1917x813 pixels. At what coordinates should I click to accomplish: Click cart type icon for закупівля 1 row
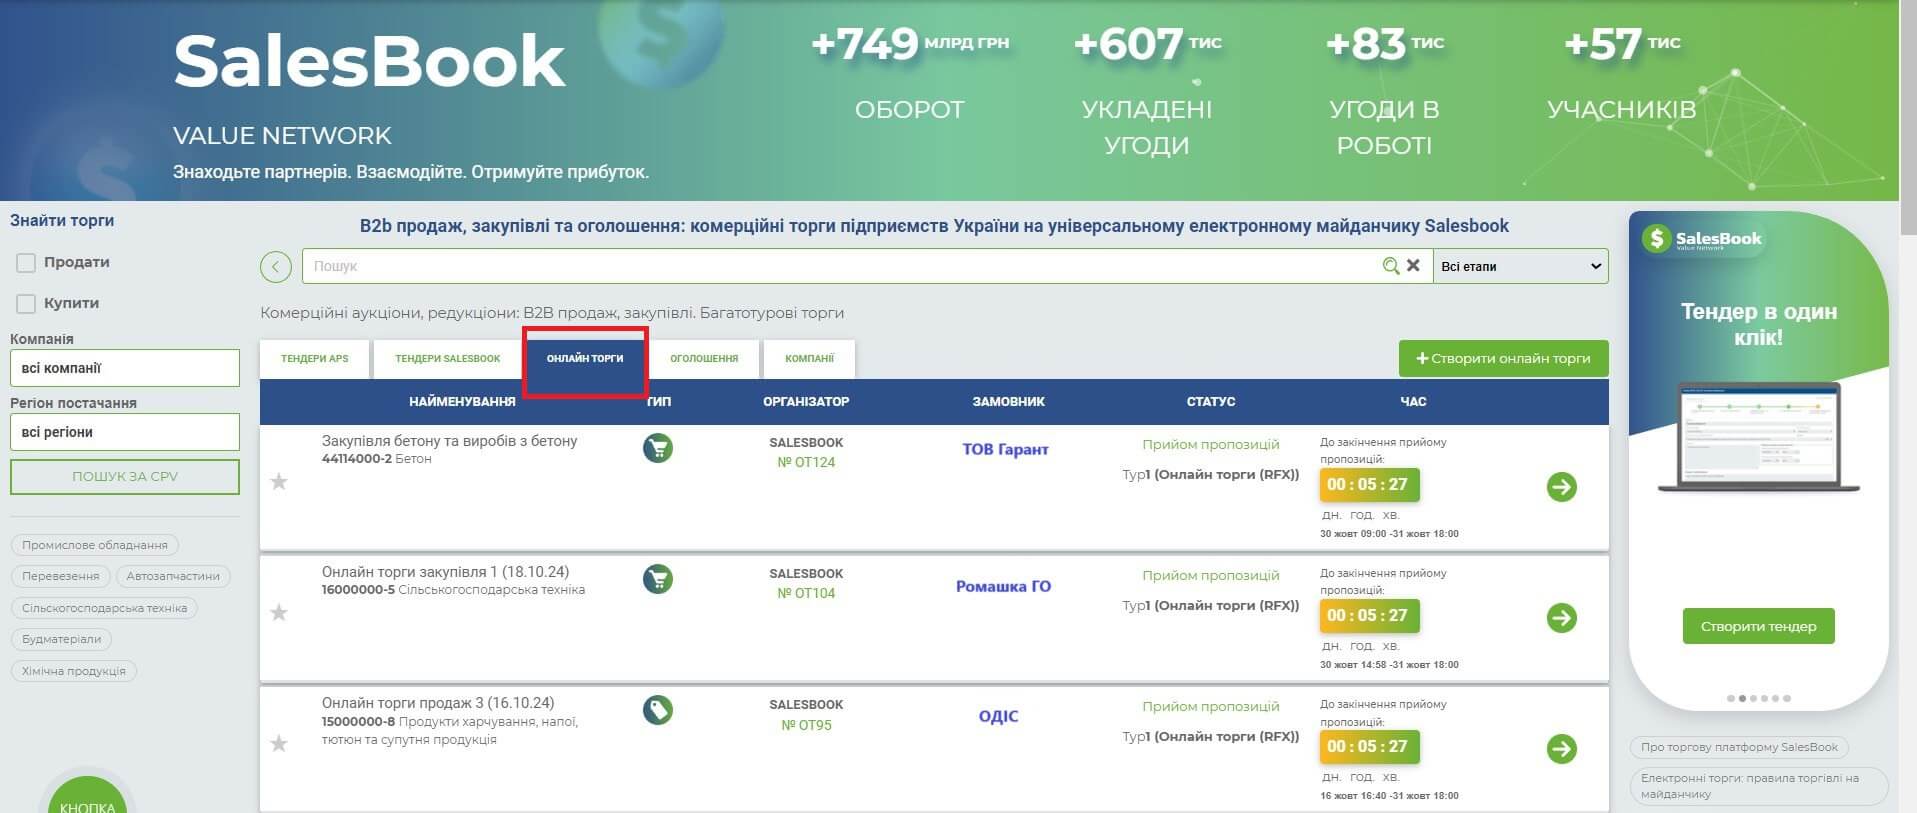[658, 579]
